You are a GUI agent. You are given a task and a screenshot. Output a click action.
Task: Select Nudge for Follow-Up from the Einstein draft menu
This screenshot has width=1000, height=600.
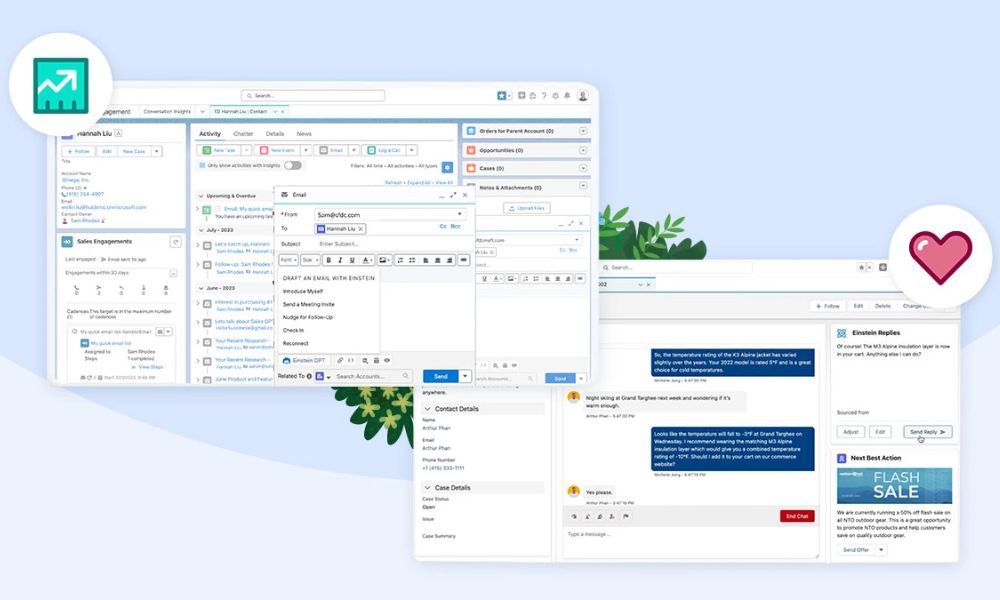coord(308,317)
